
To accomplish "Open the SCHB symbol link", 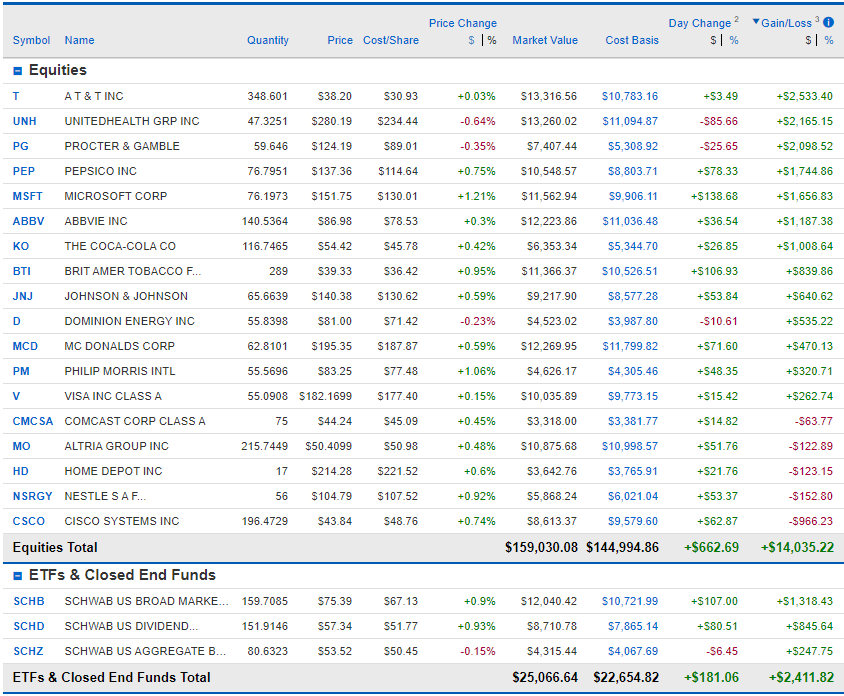I will (29, 602).
